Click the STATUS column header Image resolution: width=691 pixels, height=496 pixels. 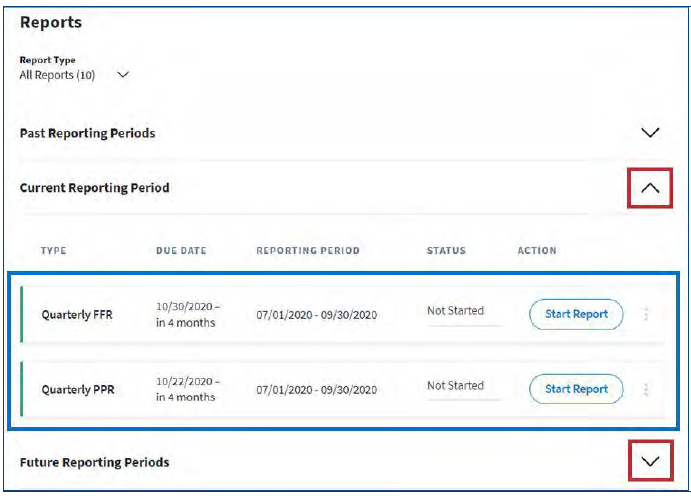click(446, 251)
